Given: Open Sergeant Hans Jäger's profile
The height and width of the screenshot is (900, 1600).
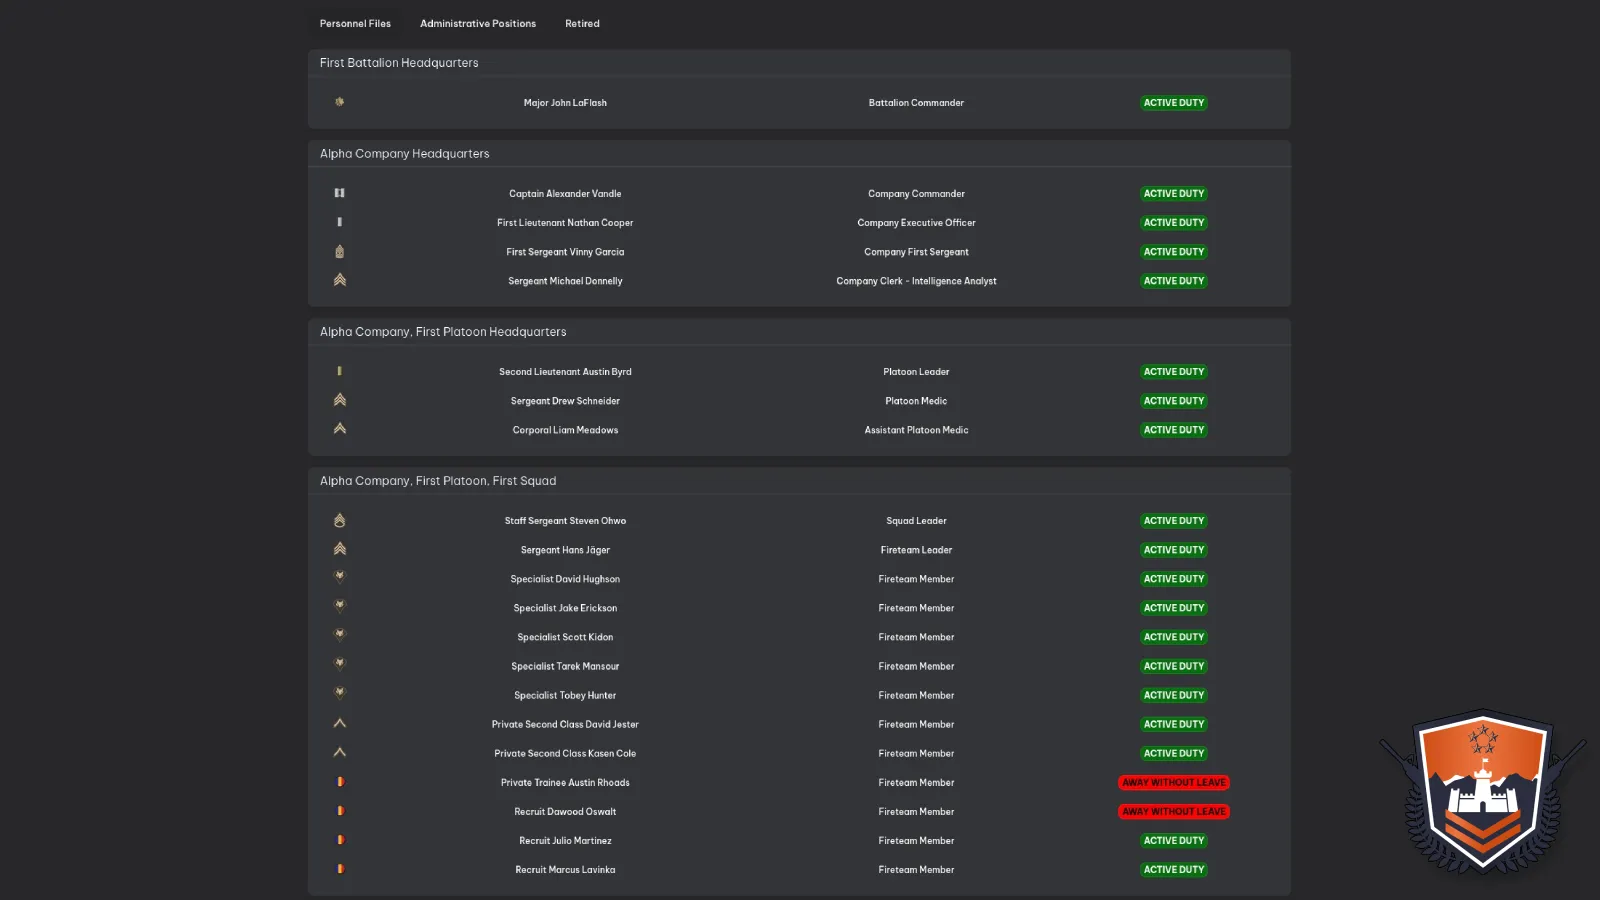Looking at the screenshot, I should click(x=565, y=550).
